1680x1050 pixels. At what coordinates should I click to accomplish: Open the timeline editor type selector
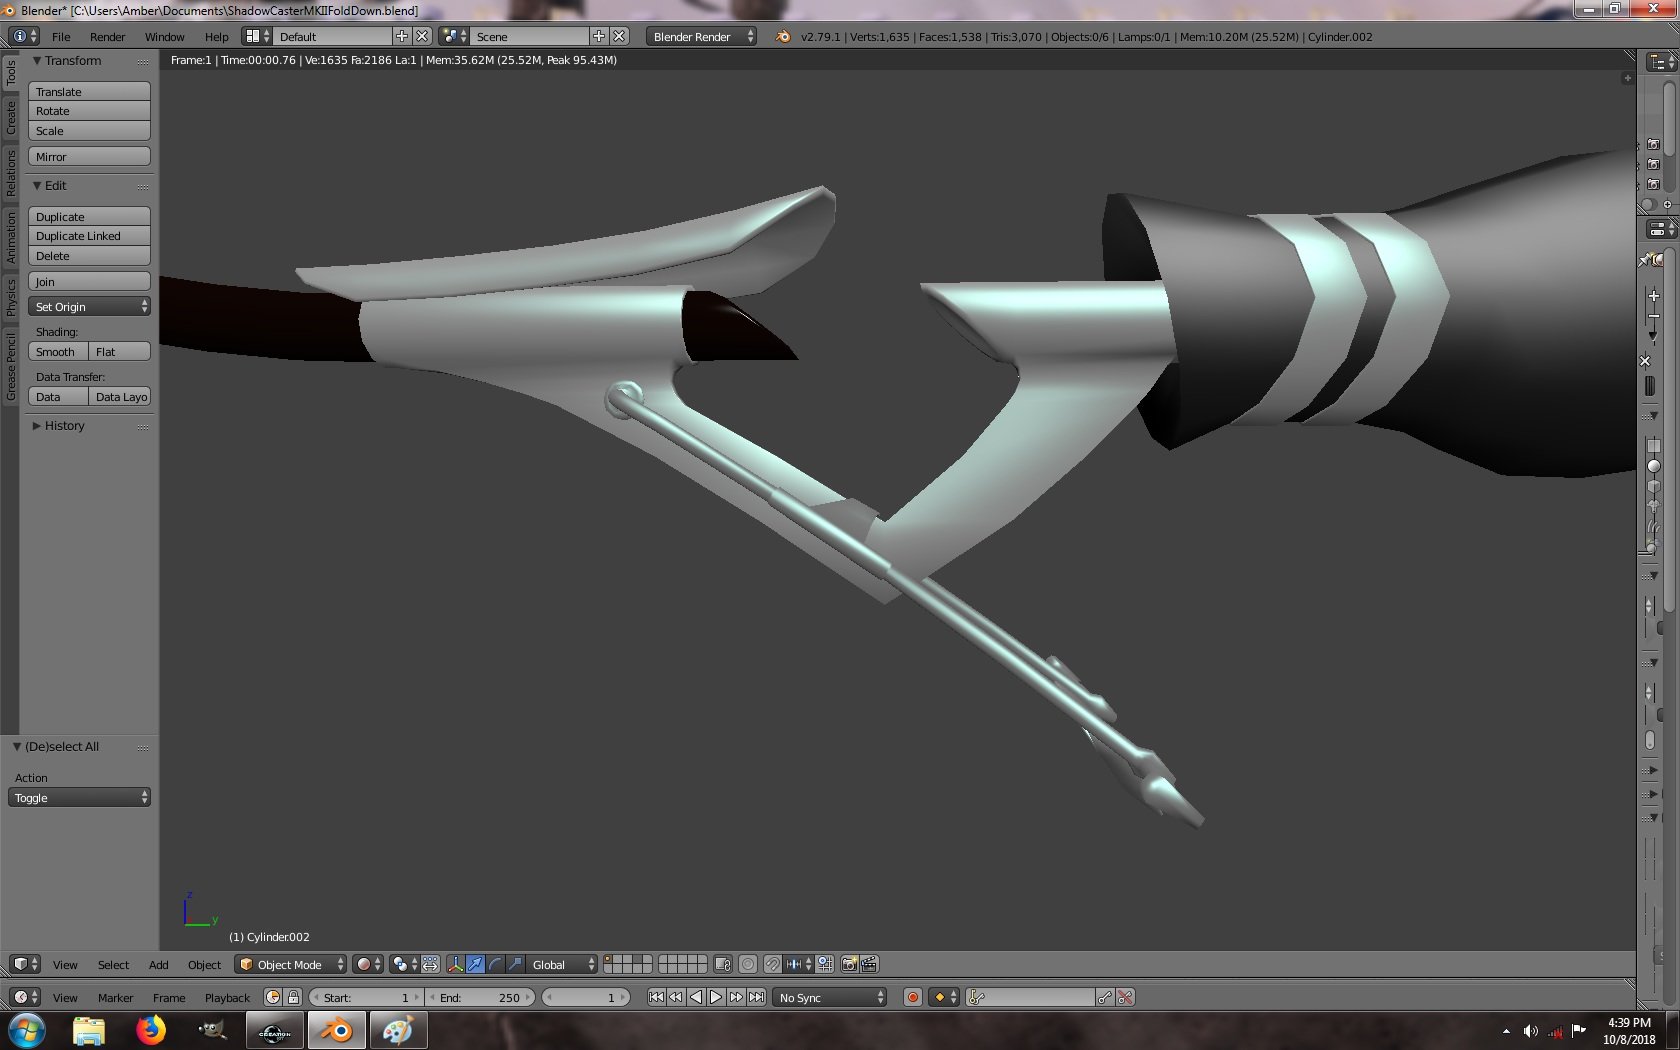click(x=24, y=997)
